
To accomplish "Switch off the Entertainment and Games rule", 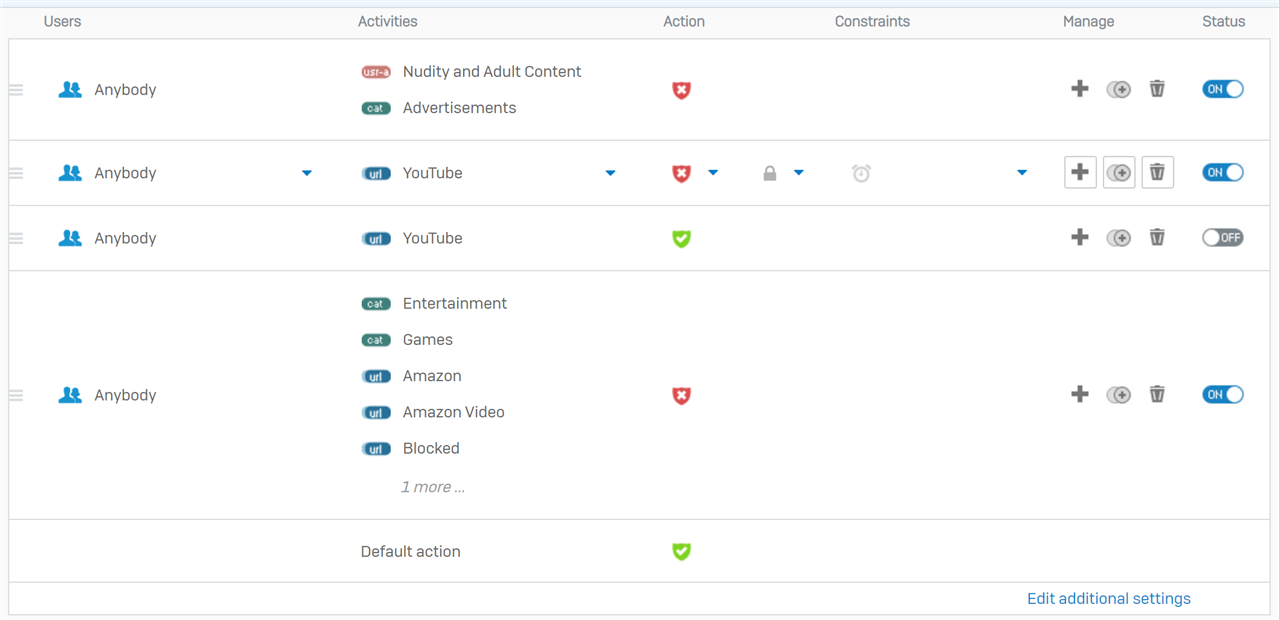I will pyautogui.click(x=1223, y=394).
